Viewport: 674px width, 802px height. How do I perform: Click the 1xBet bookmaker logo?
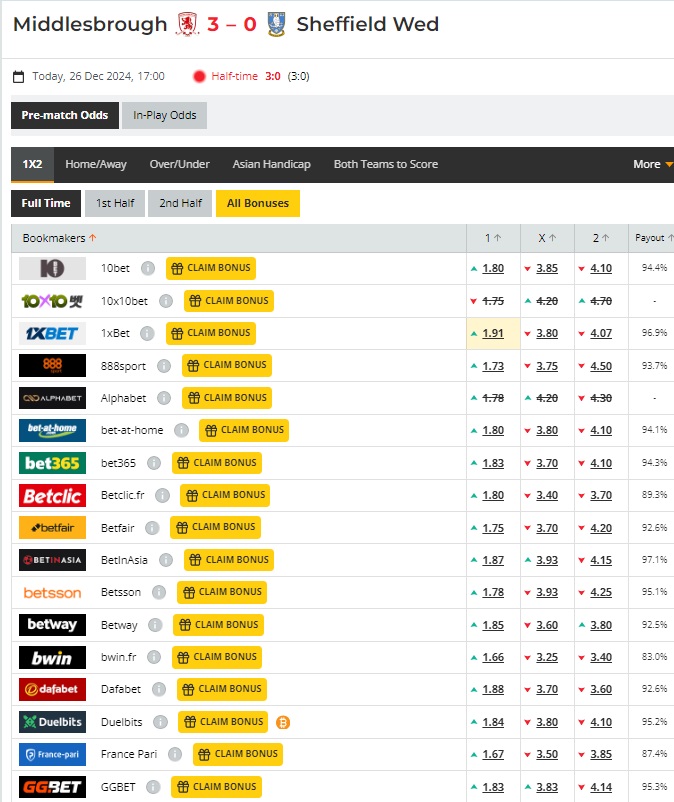[x=52, y=333]
